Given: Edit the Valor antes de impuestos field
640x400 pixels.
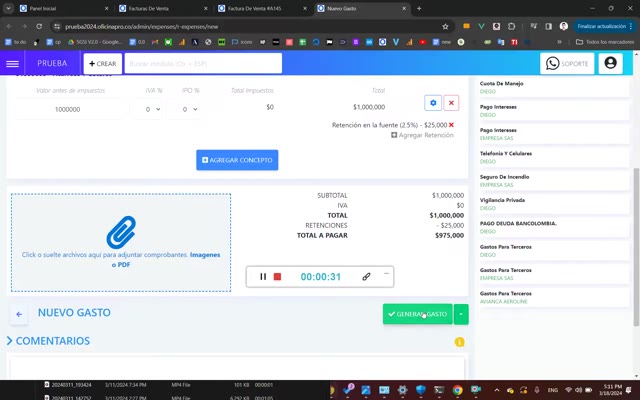Looking at the screenshot, I should tap(68, 109).
